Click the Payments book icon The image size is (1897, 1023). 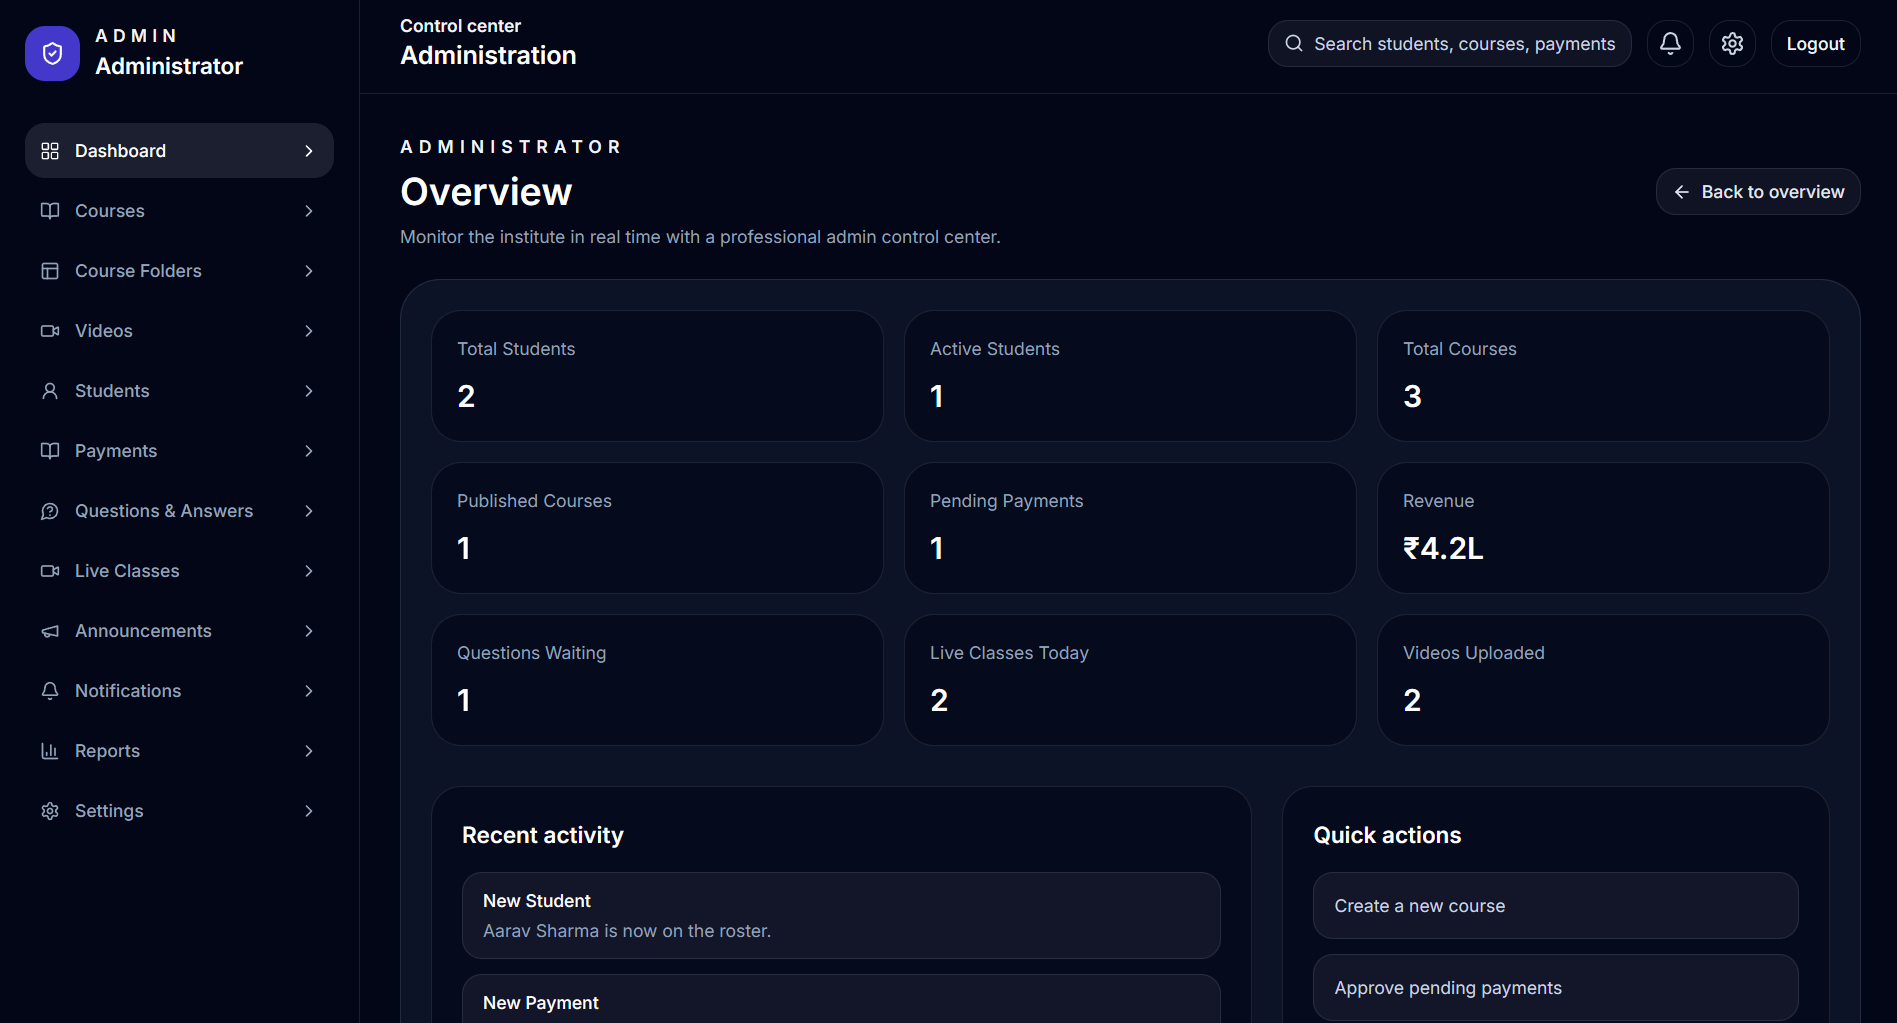(x=50, y=451)
